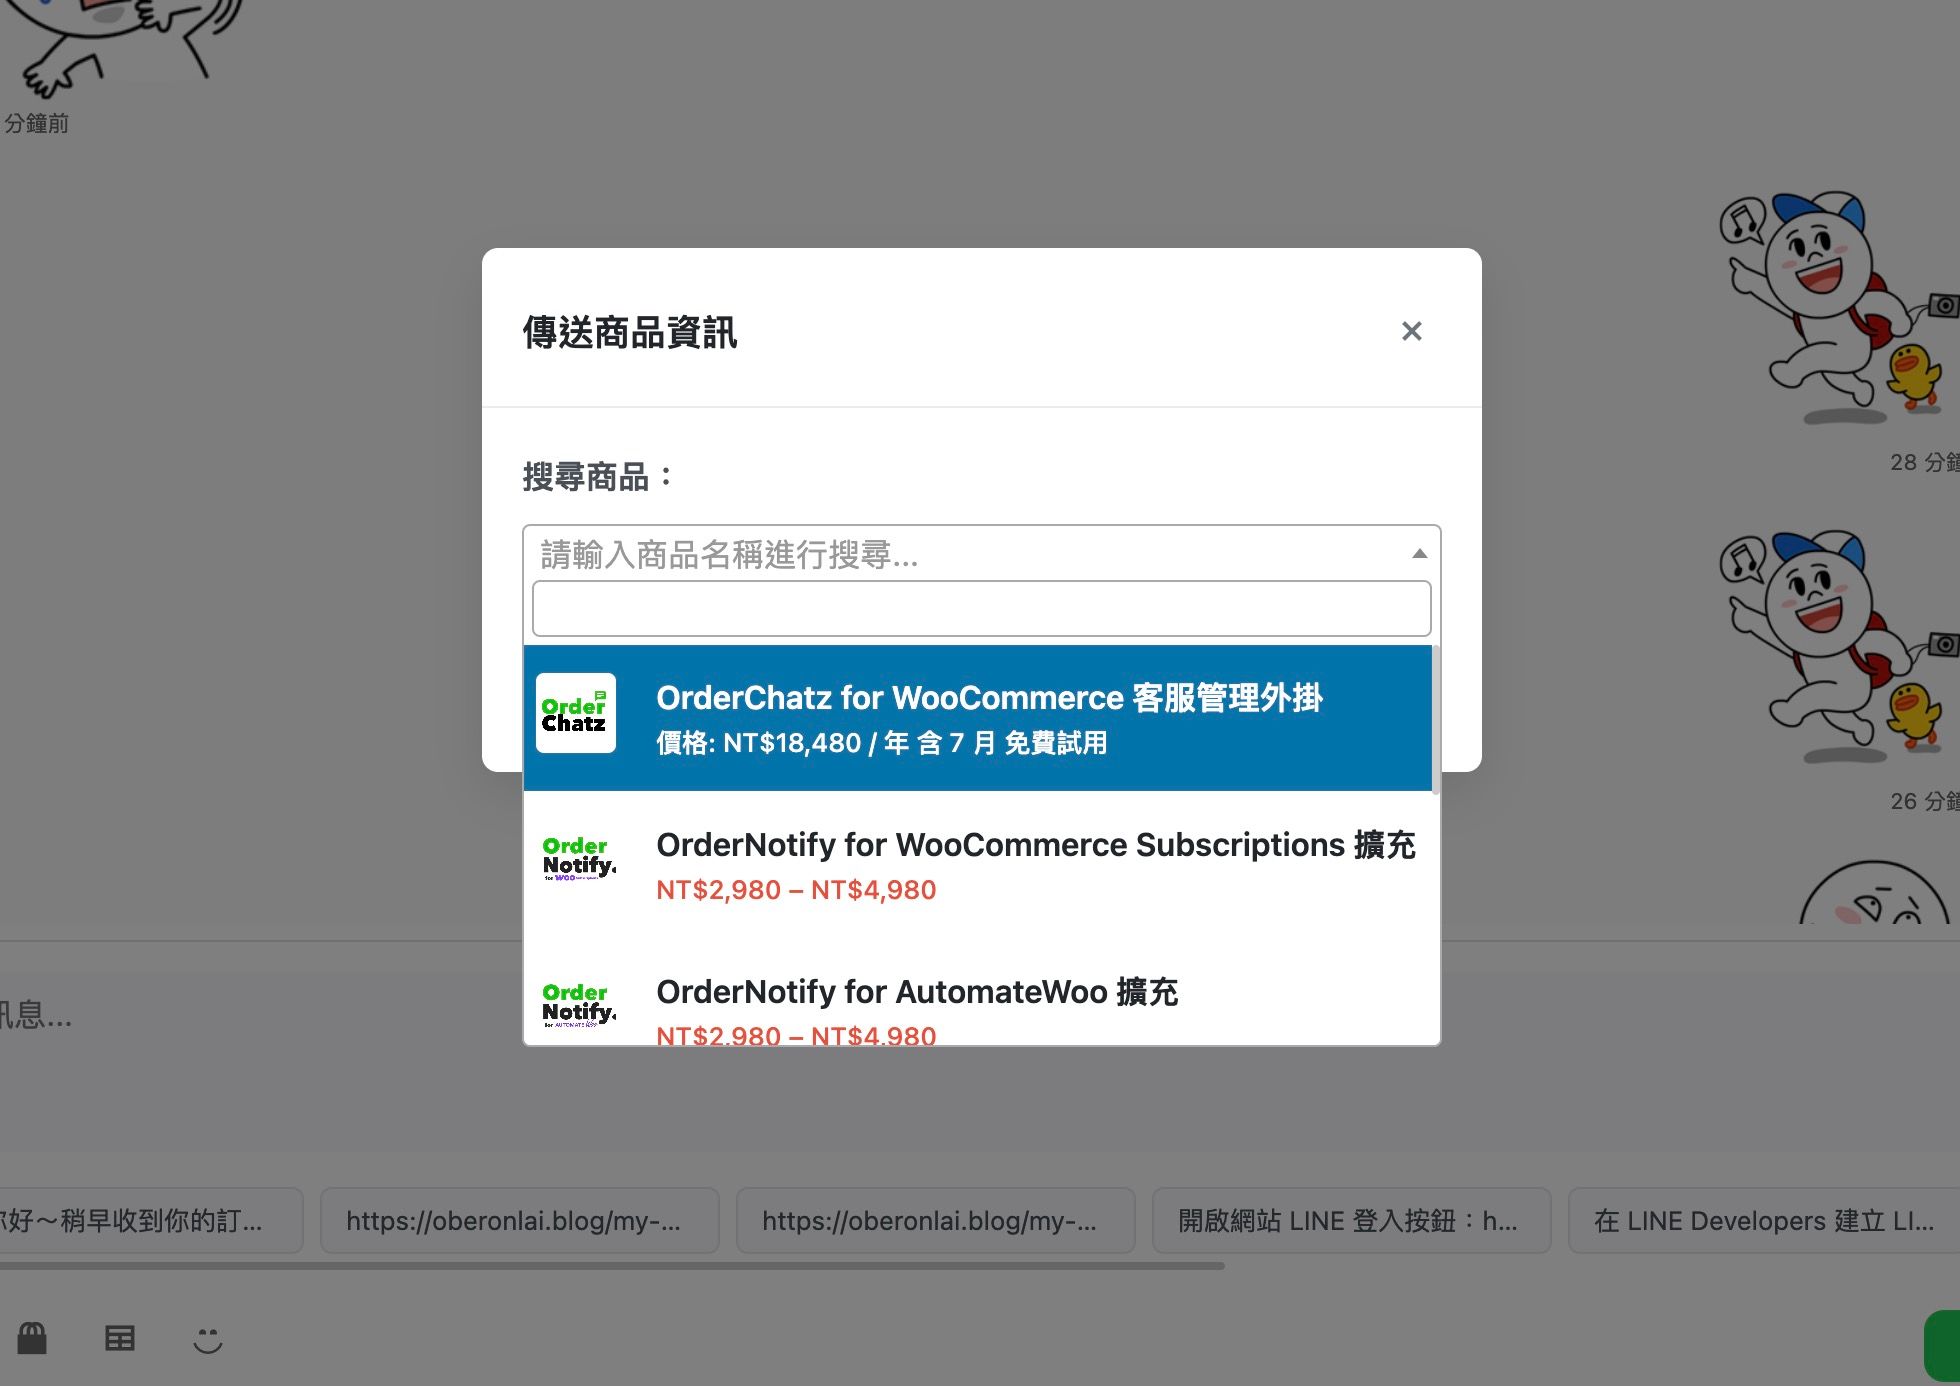Click second oberonlai.blog quick reply chip
The image size is (1960, 1386).
935,1220
